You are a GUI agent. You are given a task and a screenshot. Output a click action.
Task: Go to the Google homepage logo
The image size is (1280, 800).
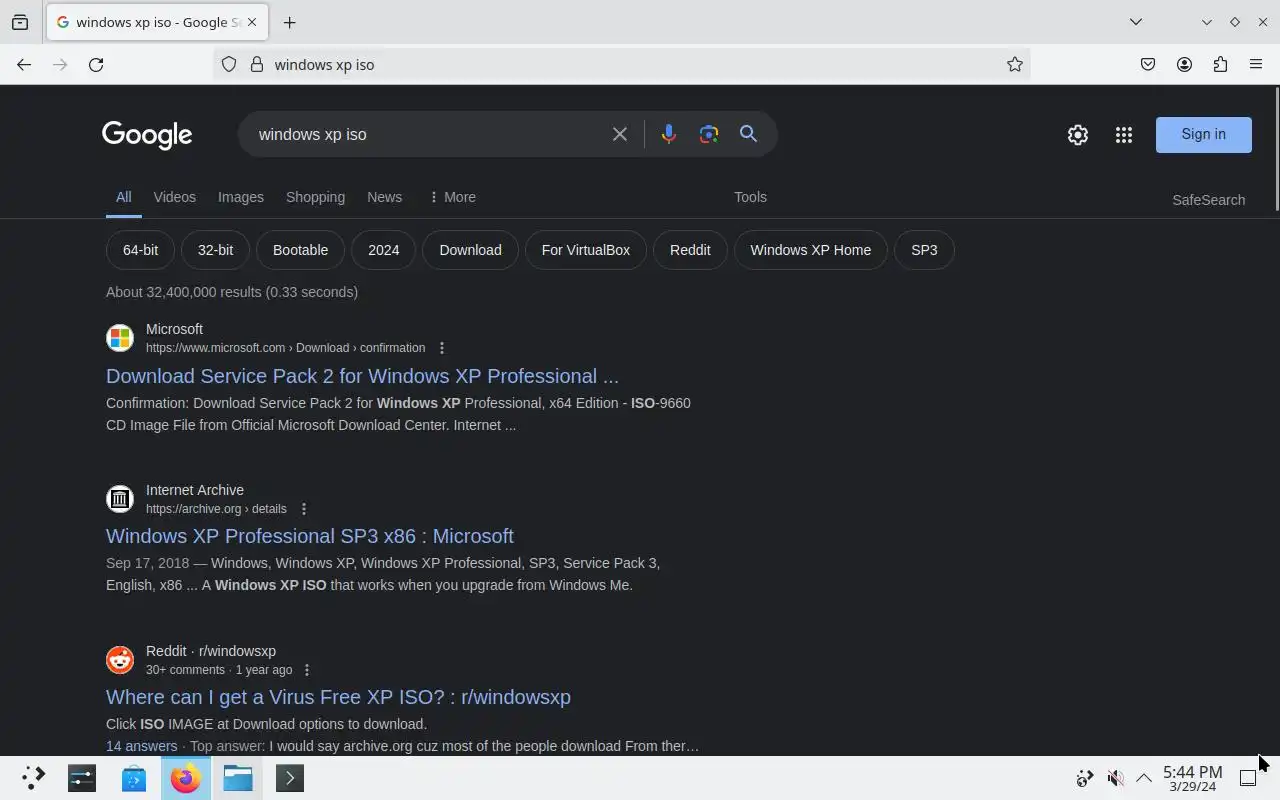pyautogui.click(x=147, y=135)
